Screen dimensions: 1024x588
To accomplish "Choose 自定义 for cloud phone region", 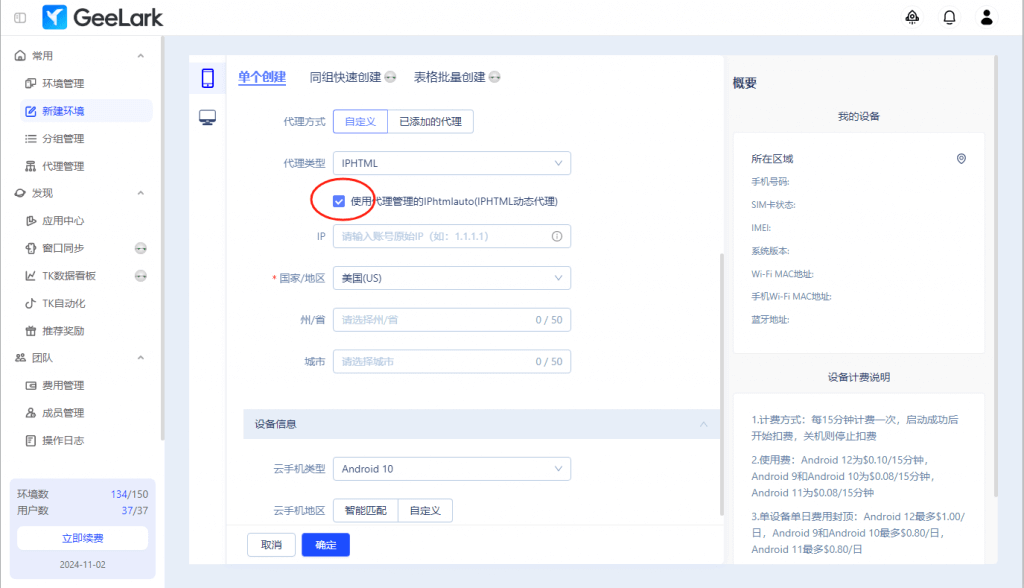I will tap(425, 510).
